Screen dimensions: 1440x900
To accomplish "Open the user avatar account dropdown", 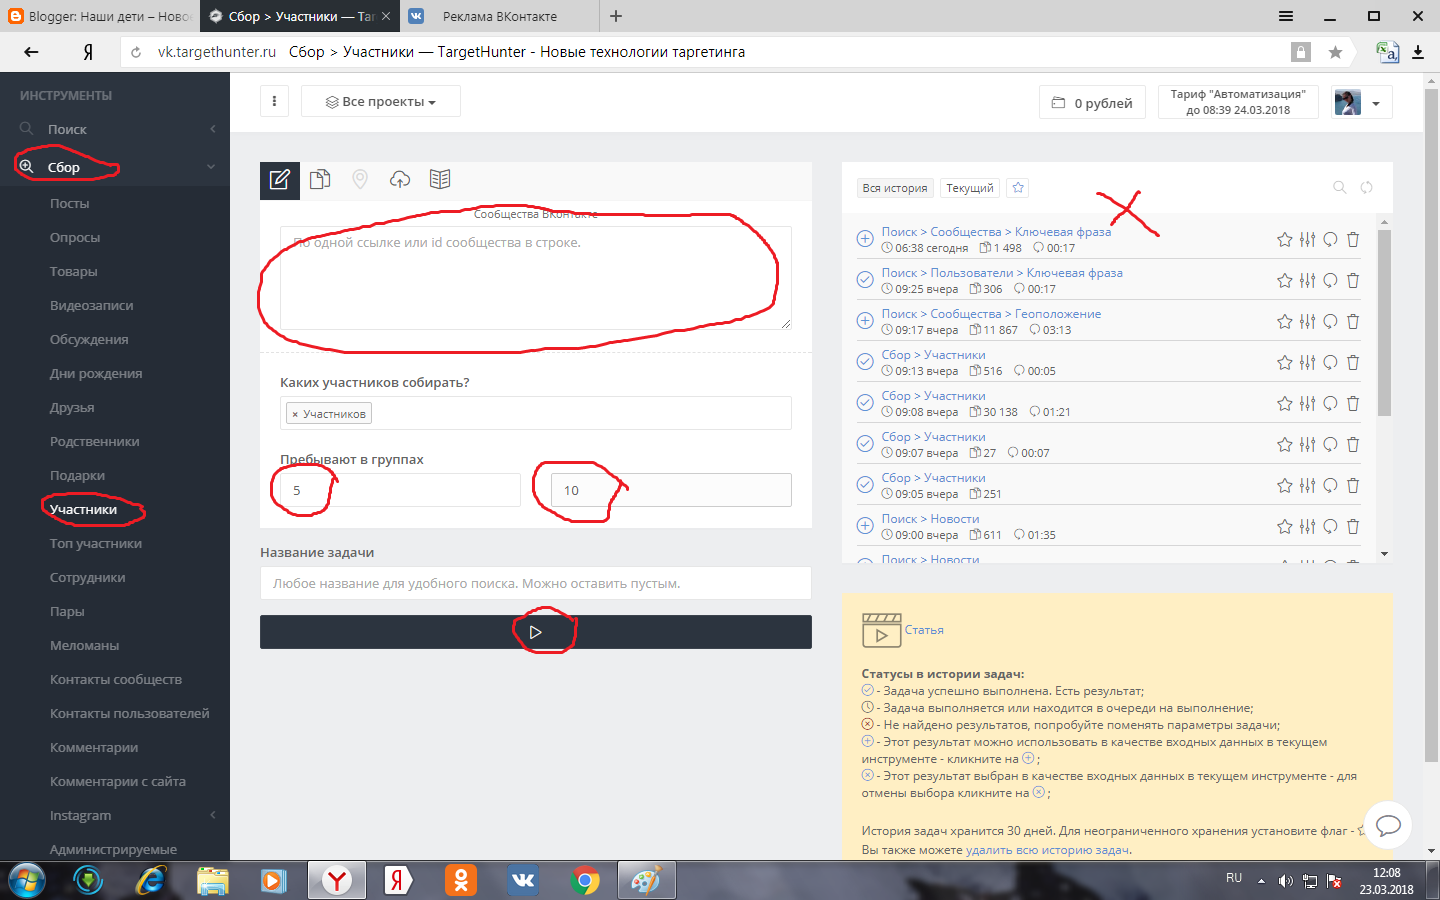I will pyautogui.click(x=1362, y=102).
